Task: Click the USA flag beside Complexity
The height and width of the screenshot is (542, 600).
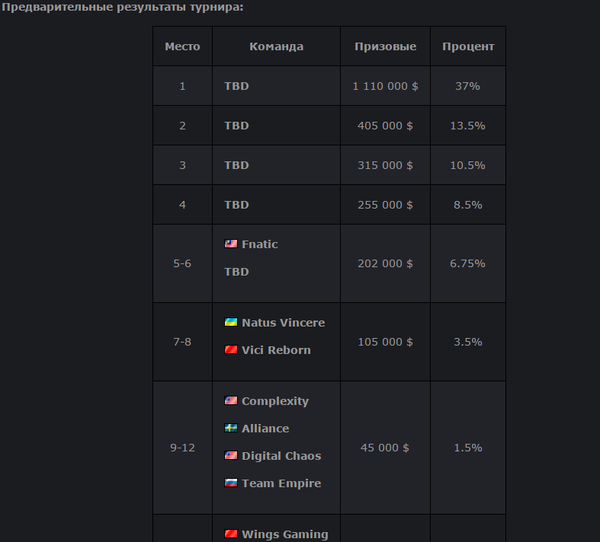Action: click(231, 401)
